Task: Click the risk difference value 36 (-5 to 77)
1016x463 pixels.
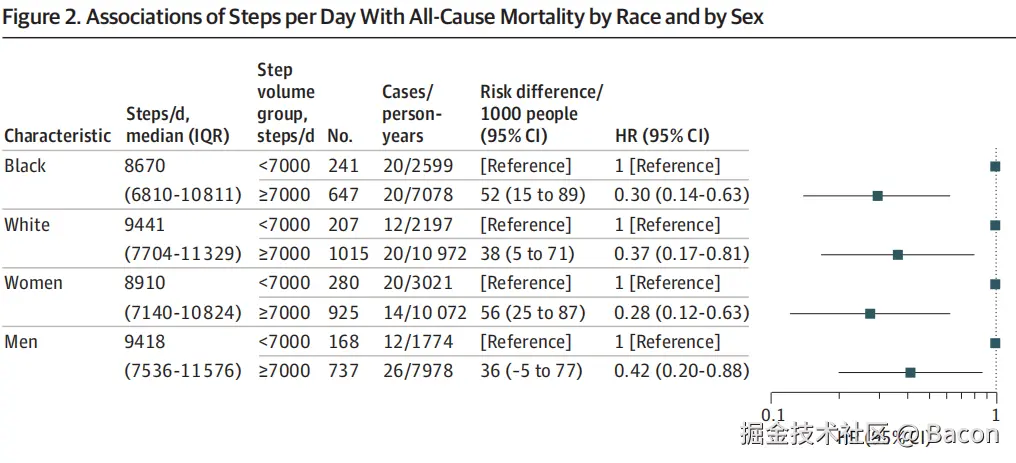Action: (x=533, y=372)
